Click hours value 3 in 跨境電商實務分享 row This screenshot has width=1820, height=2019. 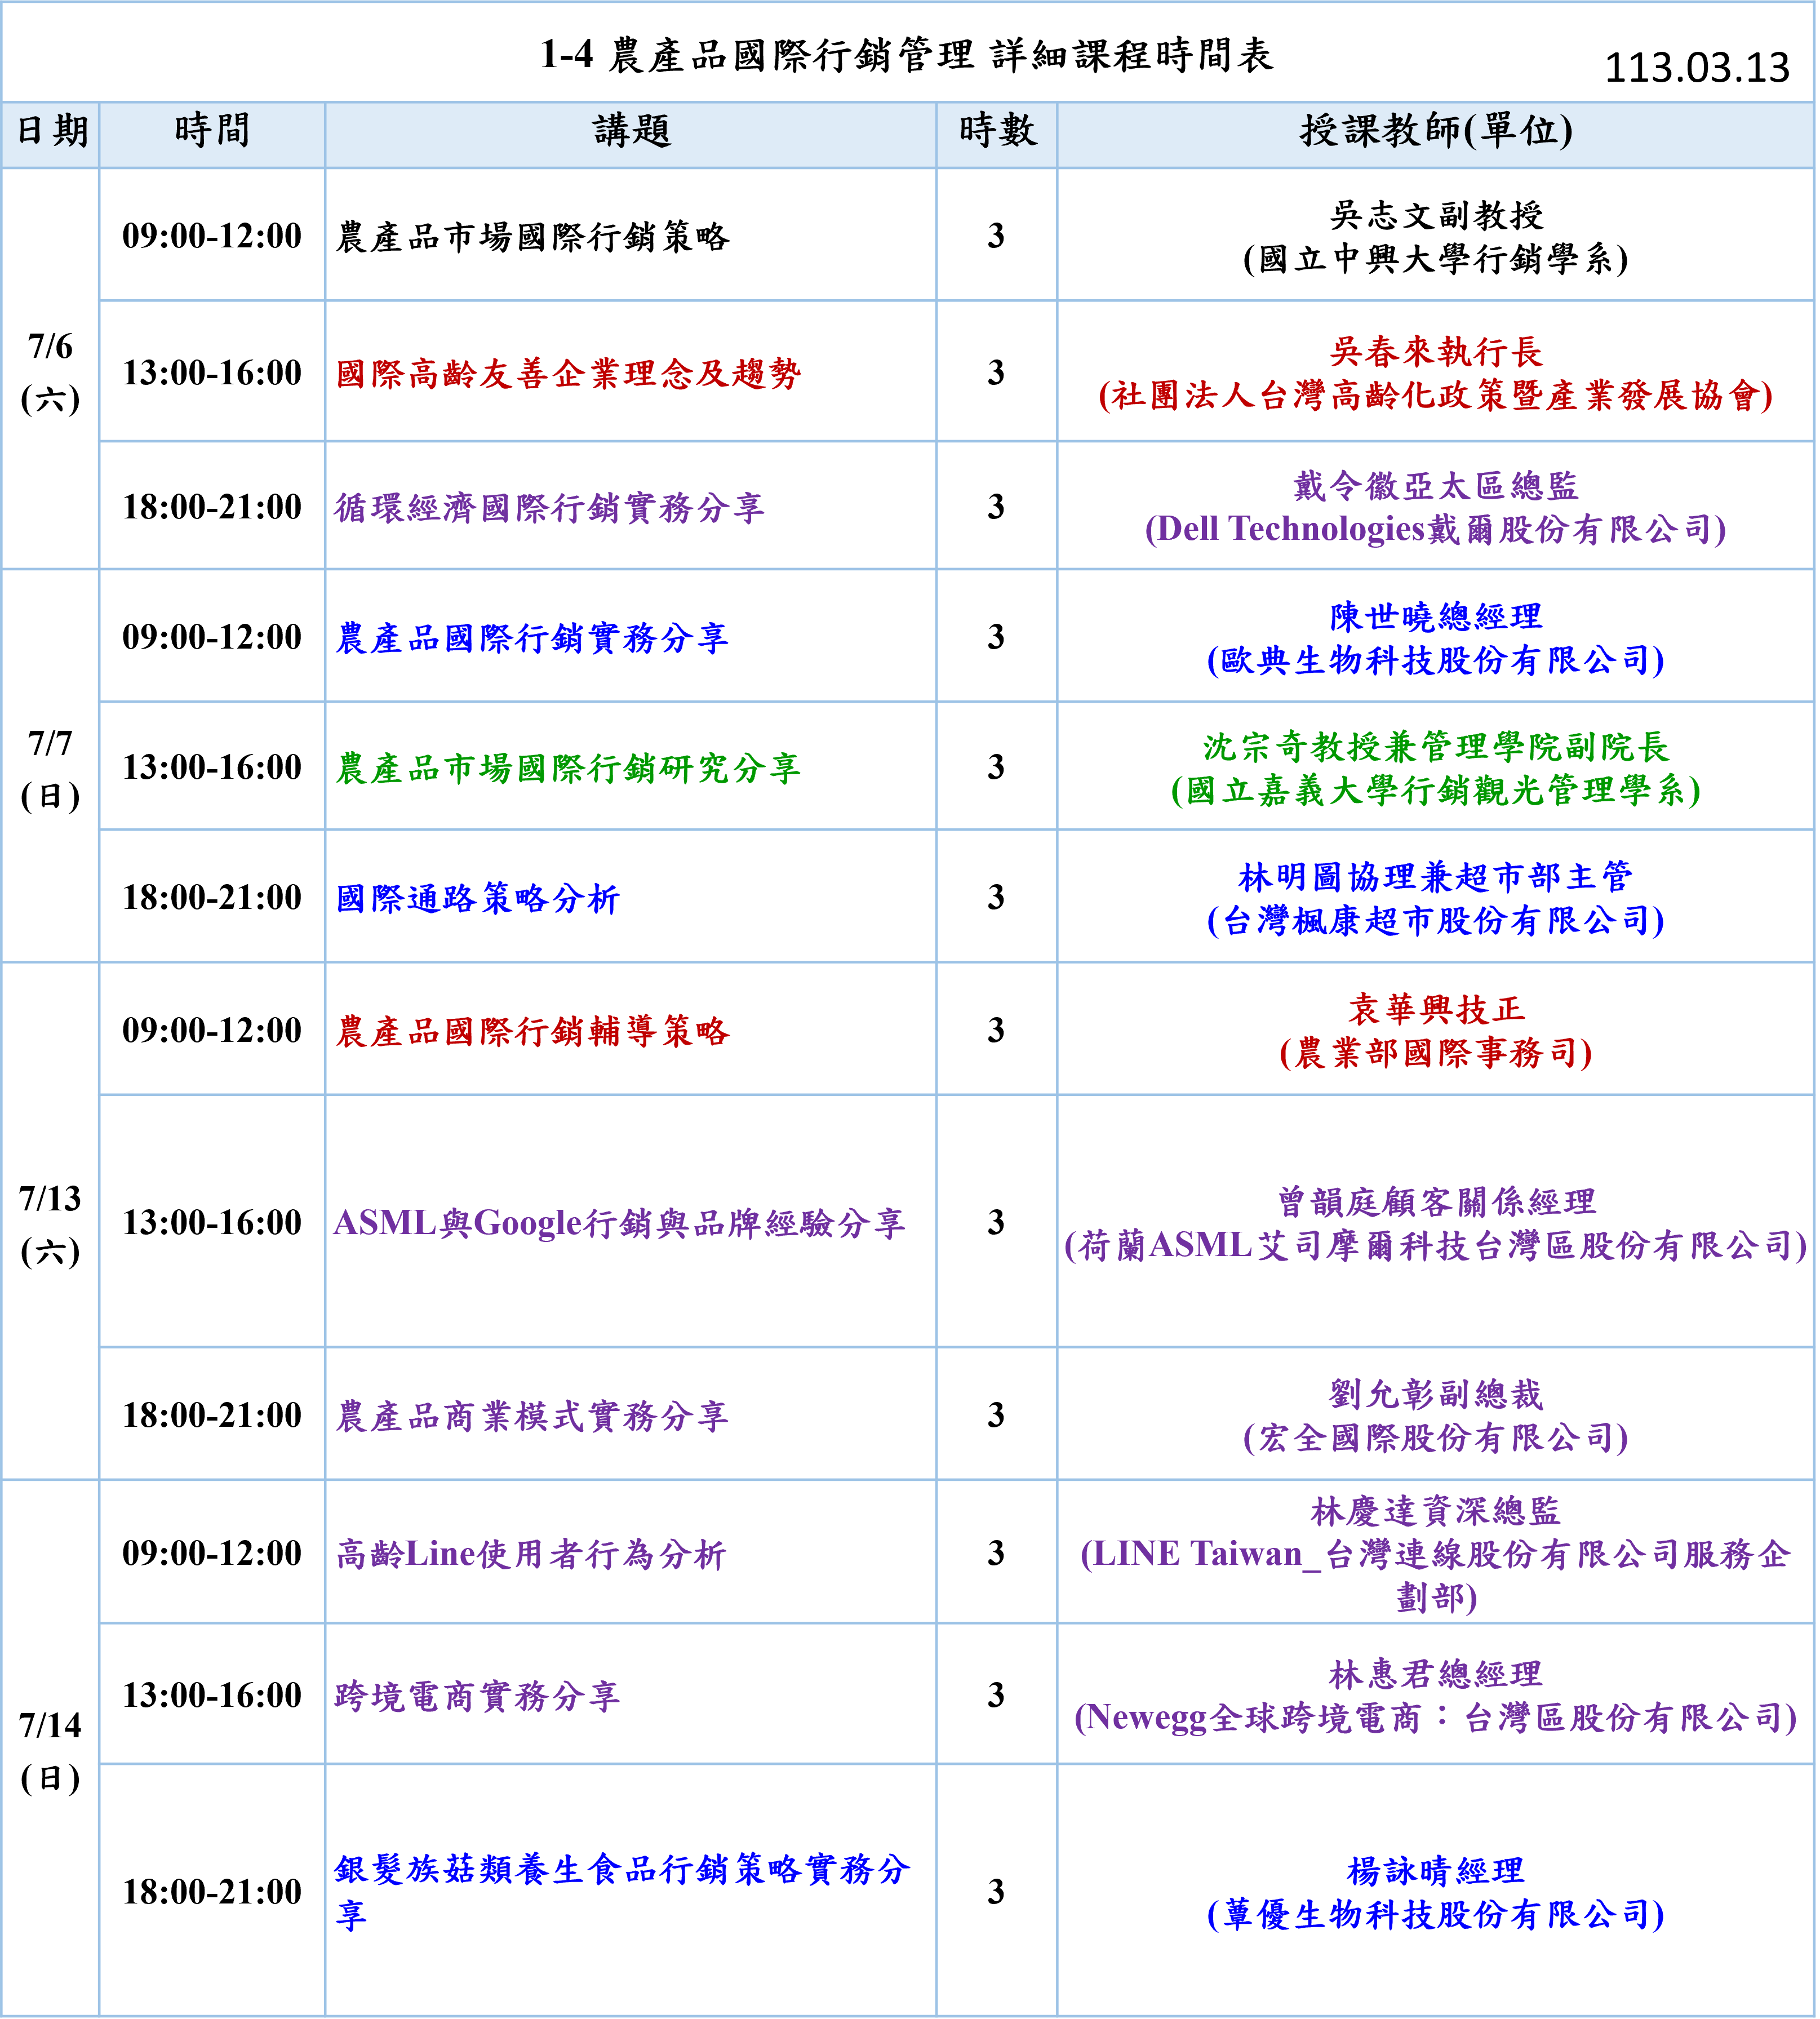pos(996,1696)
